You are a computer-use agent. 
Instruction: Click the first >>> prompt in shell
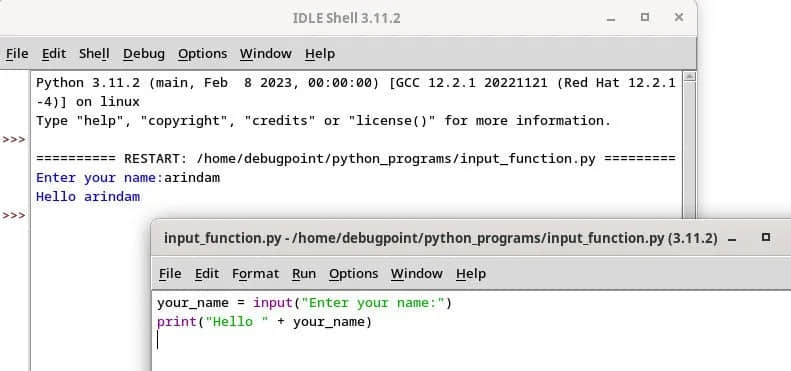coord(14,140)
